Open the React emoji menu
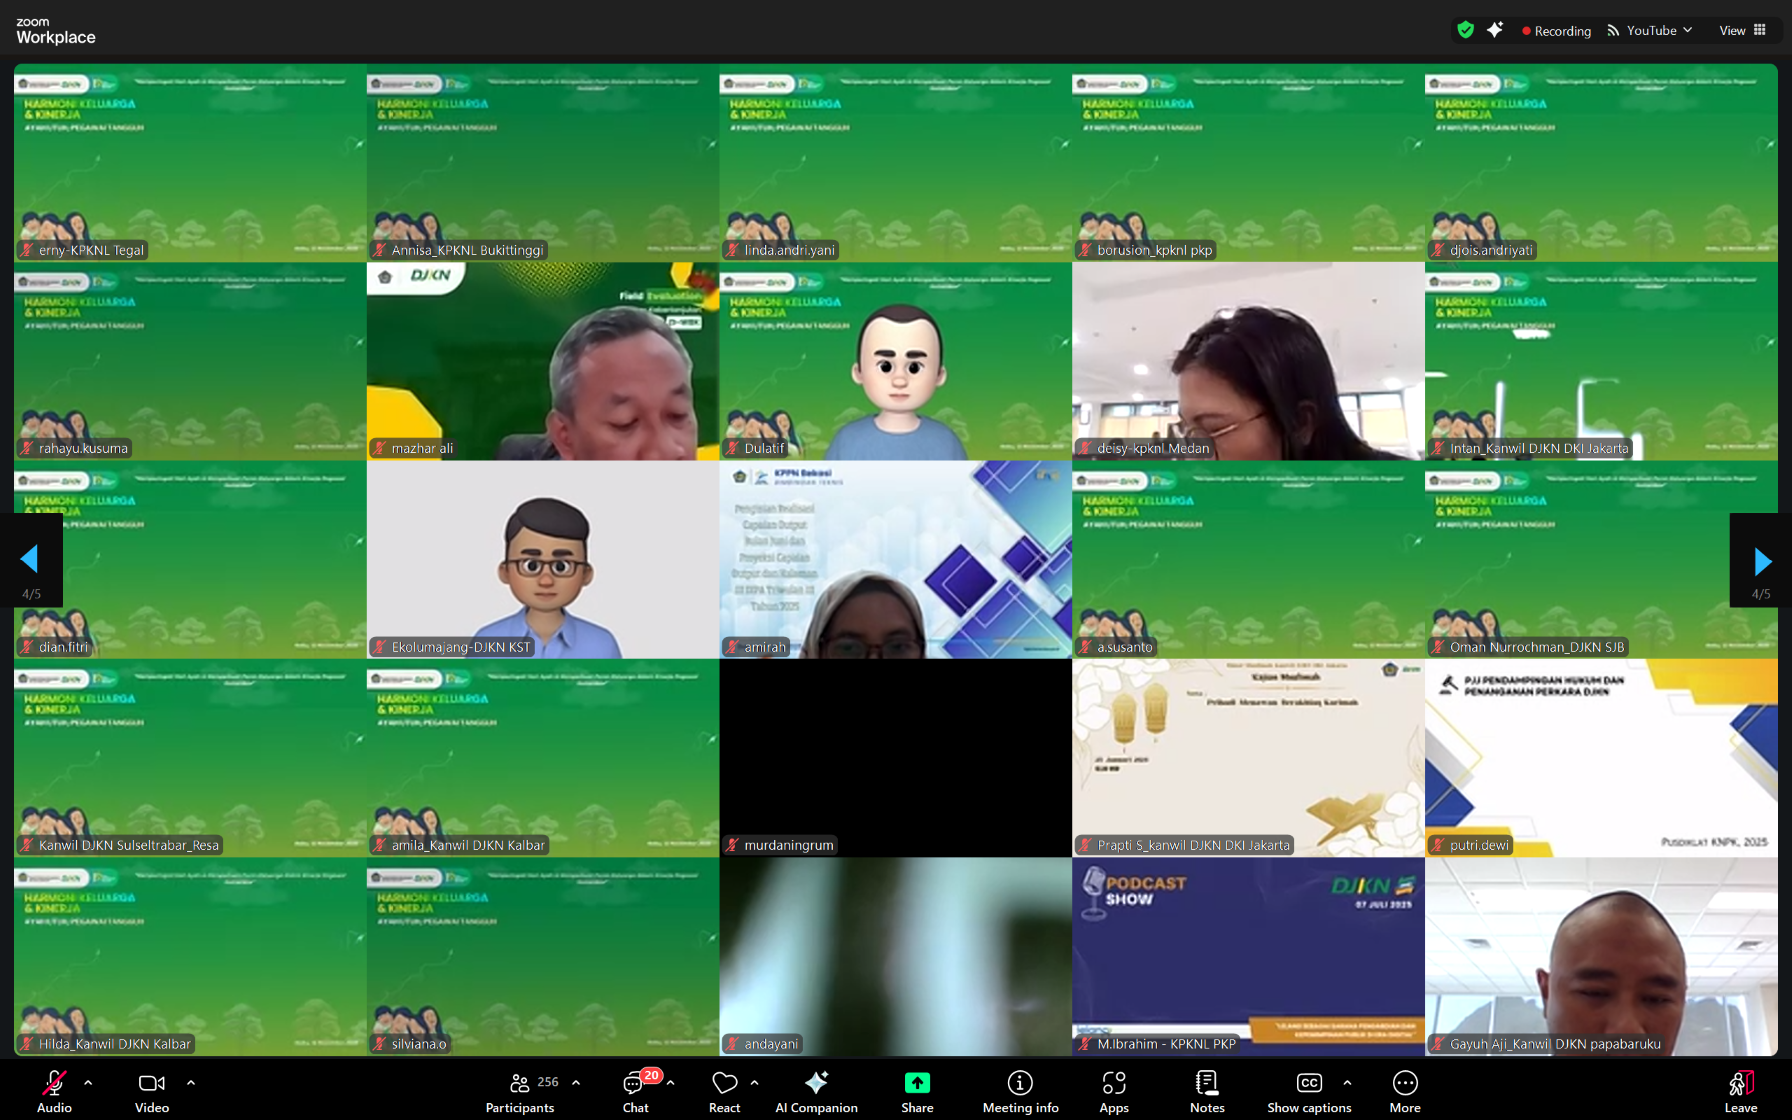This screenshot has width=1792, height=1120. (724, 1090)
